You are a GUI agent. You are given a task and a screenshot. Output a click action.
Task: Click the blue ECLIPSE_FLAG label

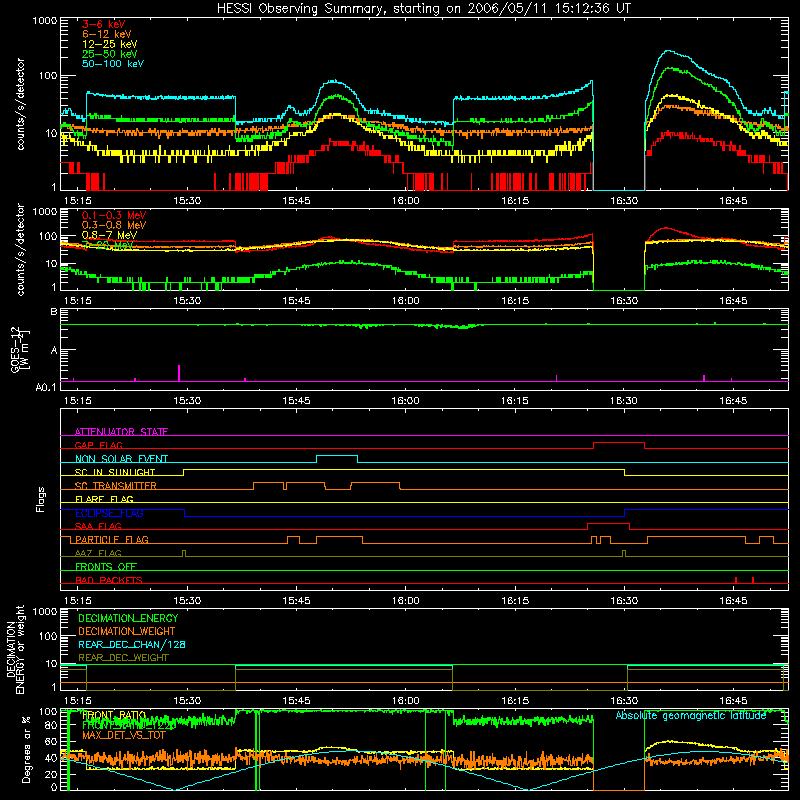click(109, 513)
